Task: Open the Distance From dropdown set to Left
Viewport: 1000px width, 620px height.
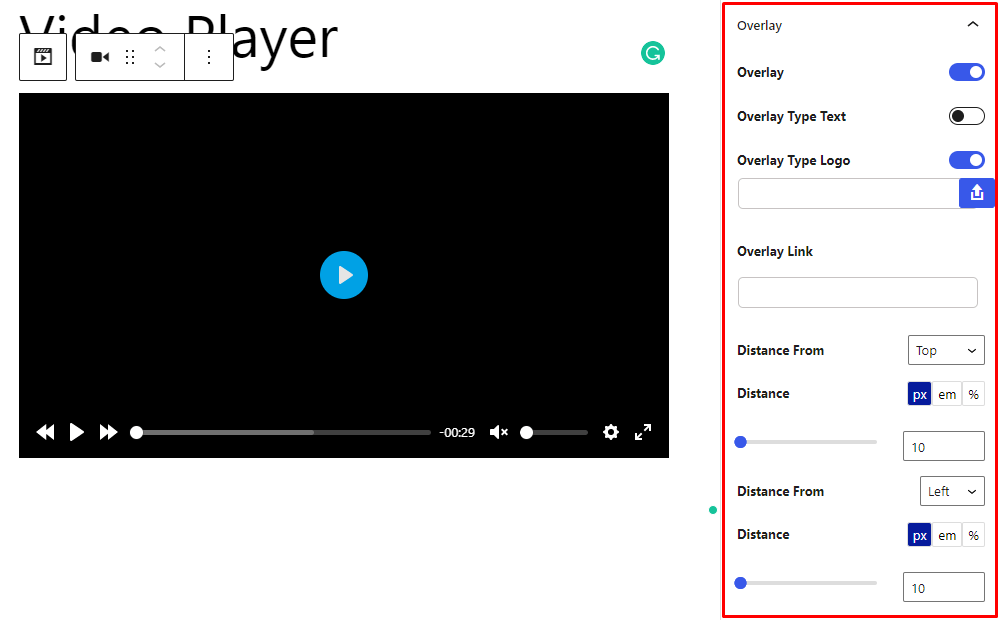Action: pyautogui.click(x=952, y=491)
